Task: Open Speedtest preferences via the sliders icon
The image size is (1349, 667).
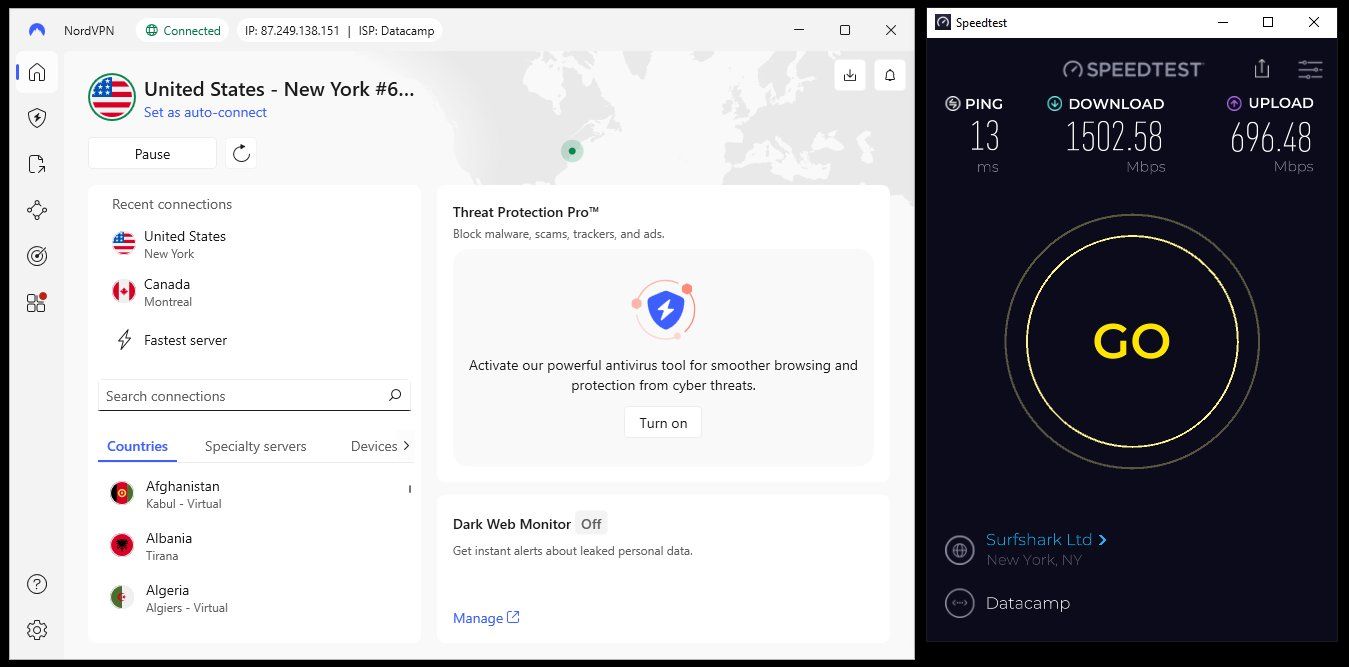Action: point(1310,69)
